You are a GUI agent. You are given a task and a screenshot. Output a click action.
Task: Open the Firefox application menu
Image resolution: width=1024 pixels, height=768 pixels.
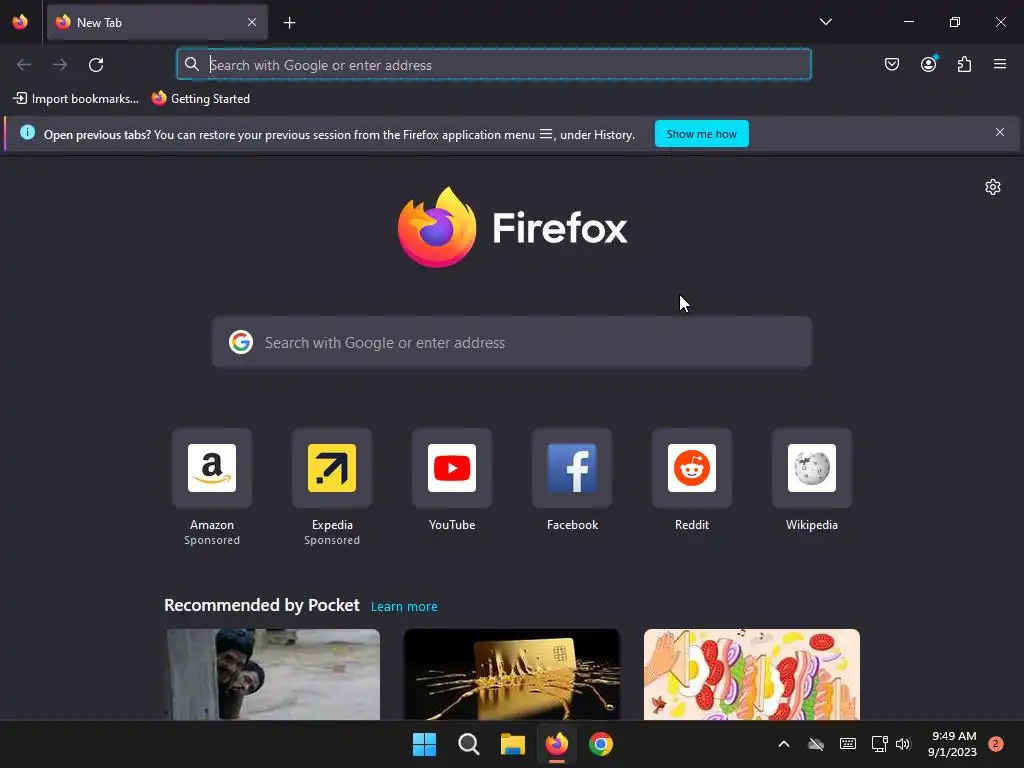pos(999,64)
